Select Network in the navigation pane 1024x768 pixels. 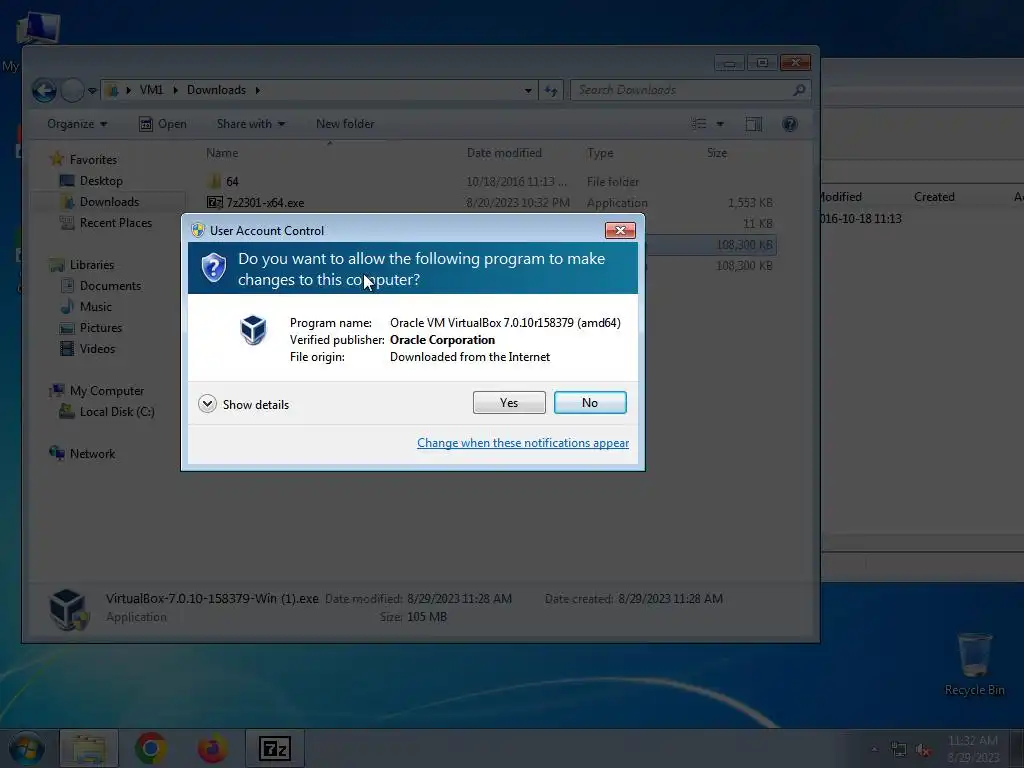point(92,453)
